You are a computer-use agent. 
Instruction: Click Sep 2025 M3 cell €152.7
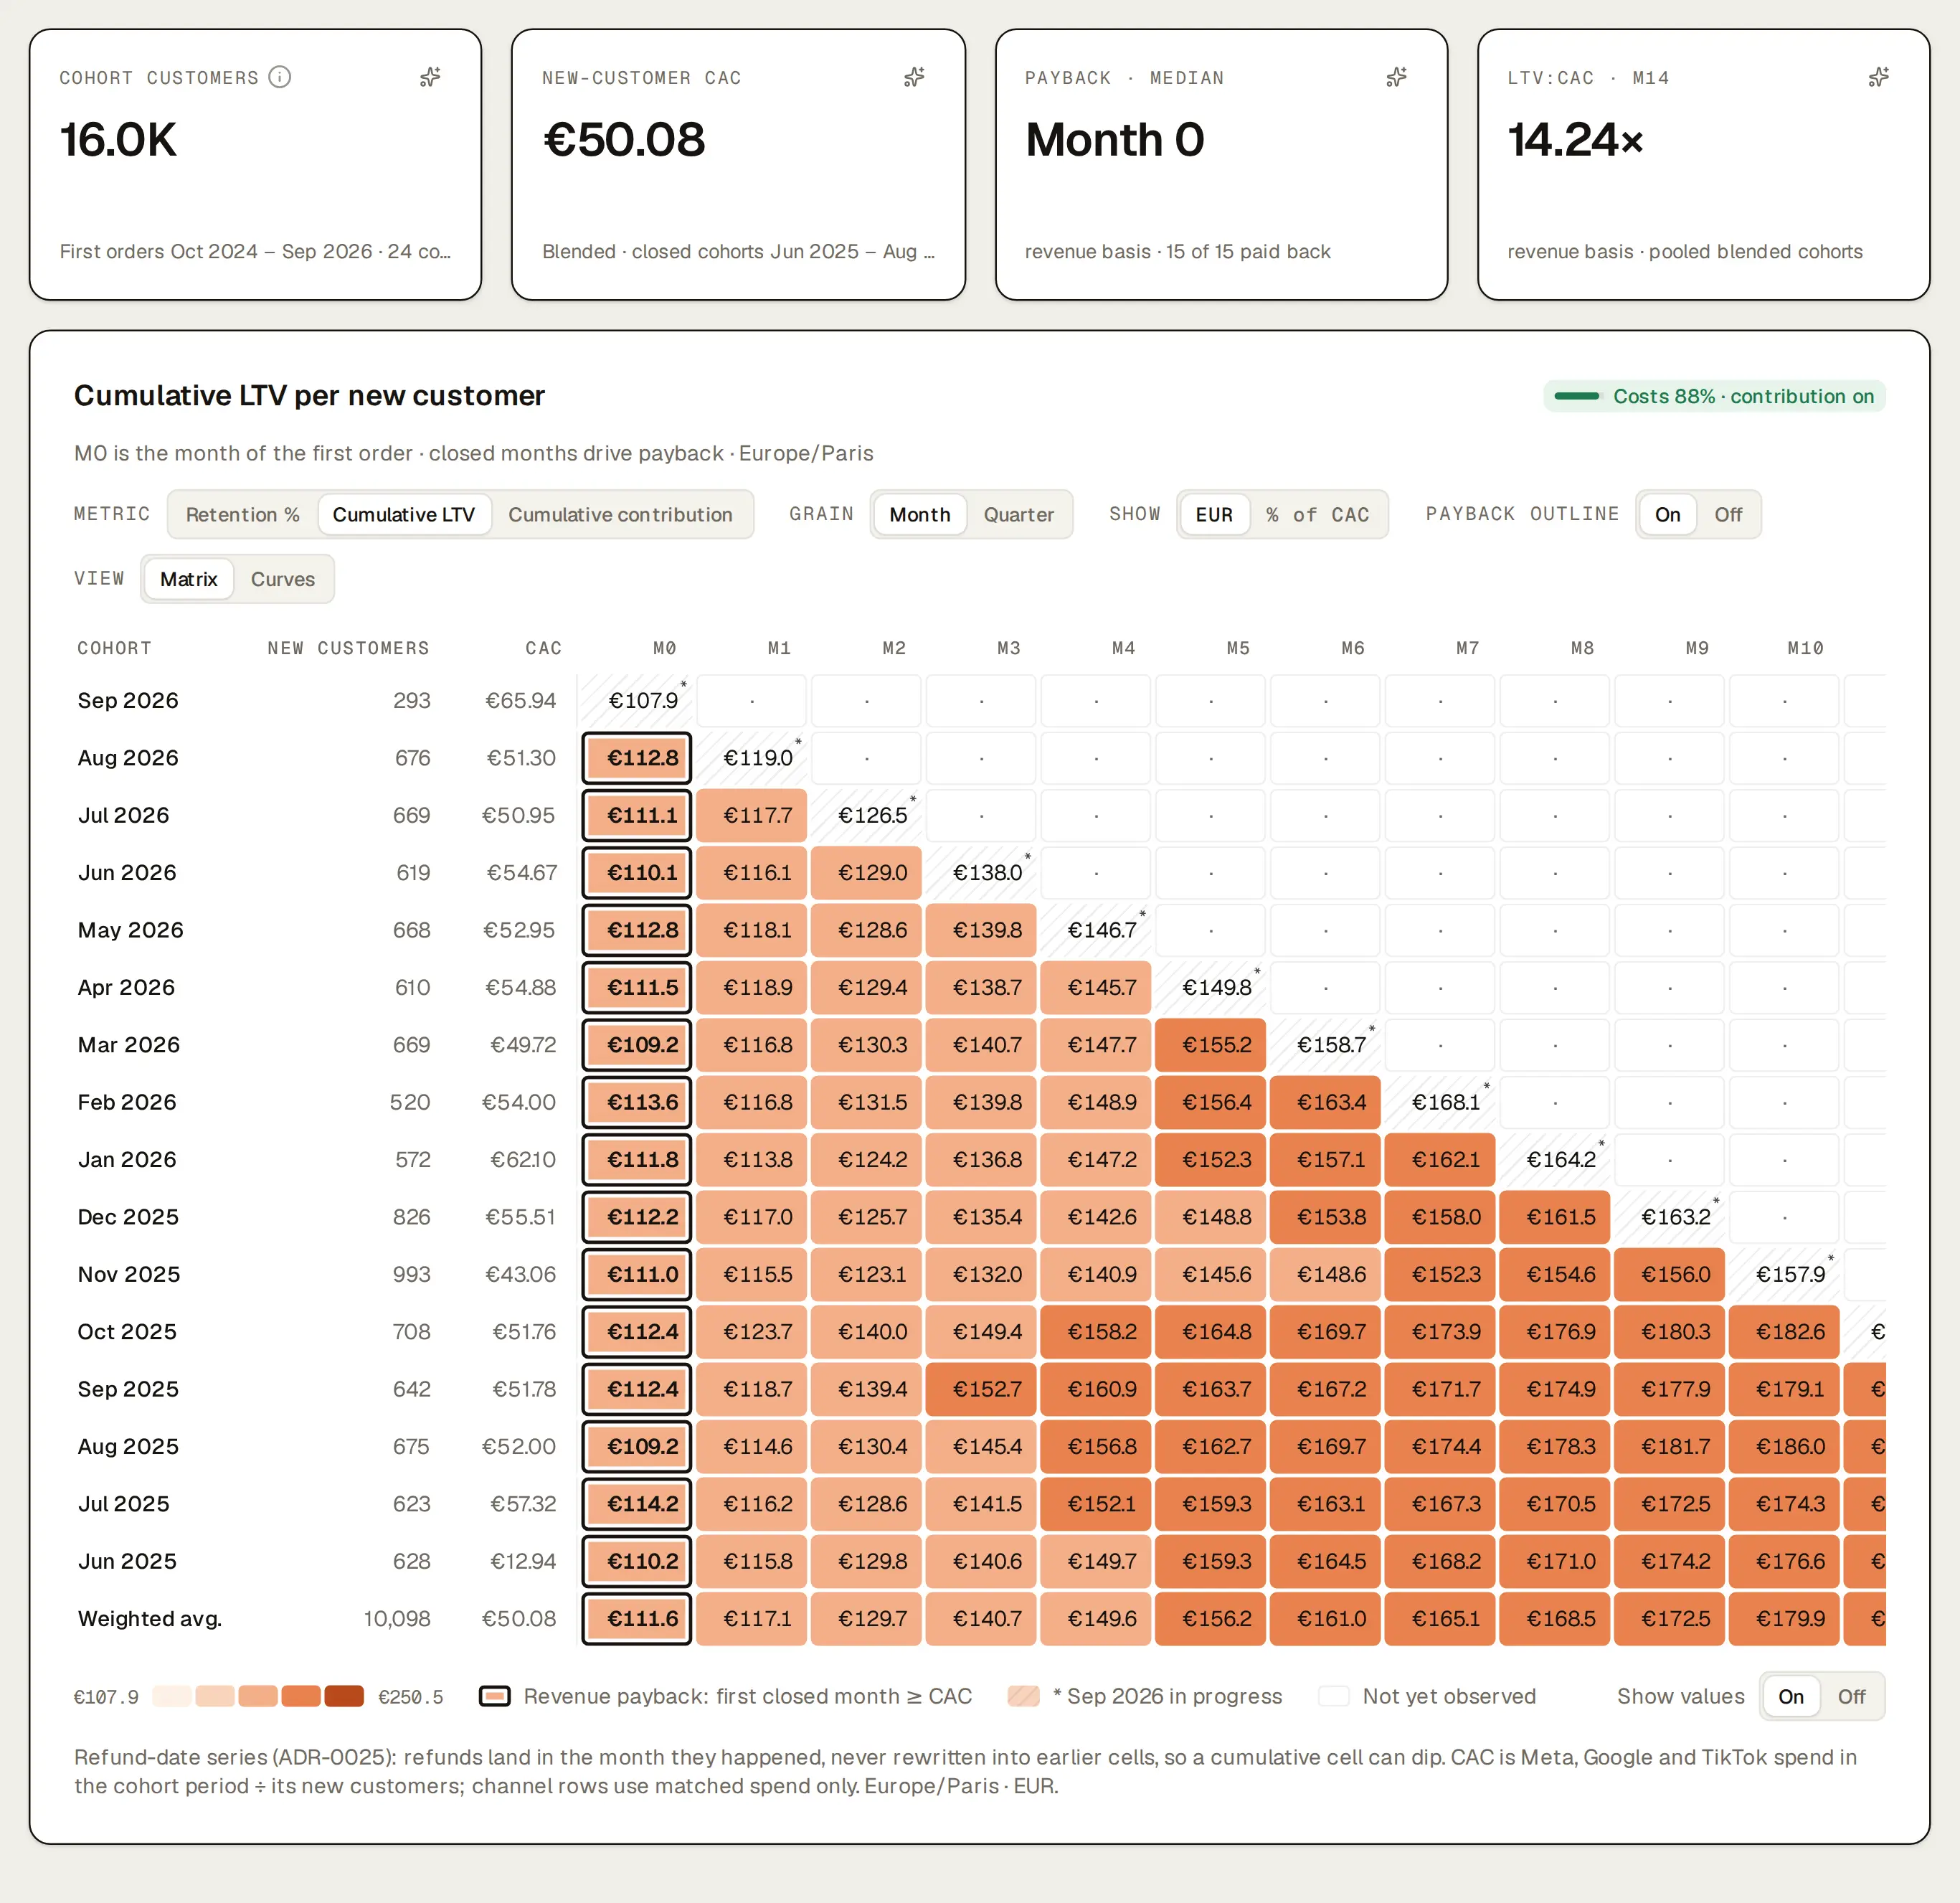coord(981,1389)
